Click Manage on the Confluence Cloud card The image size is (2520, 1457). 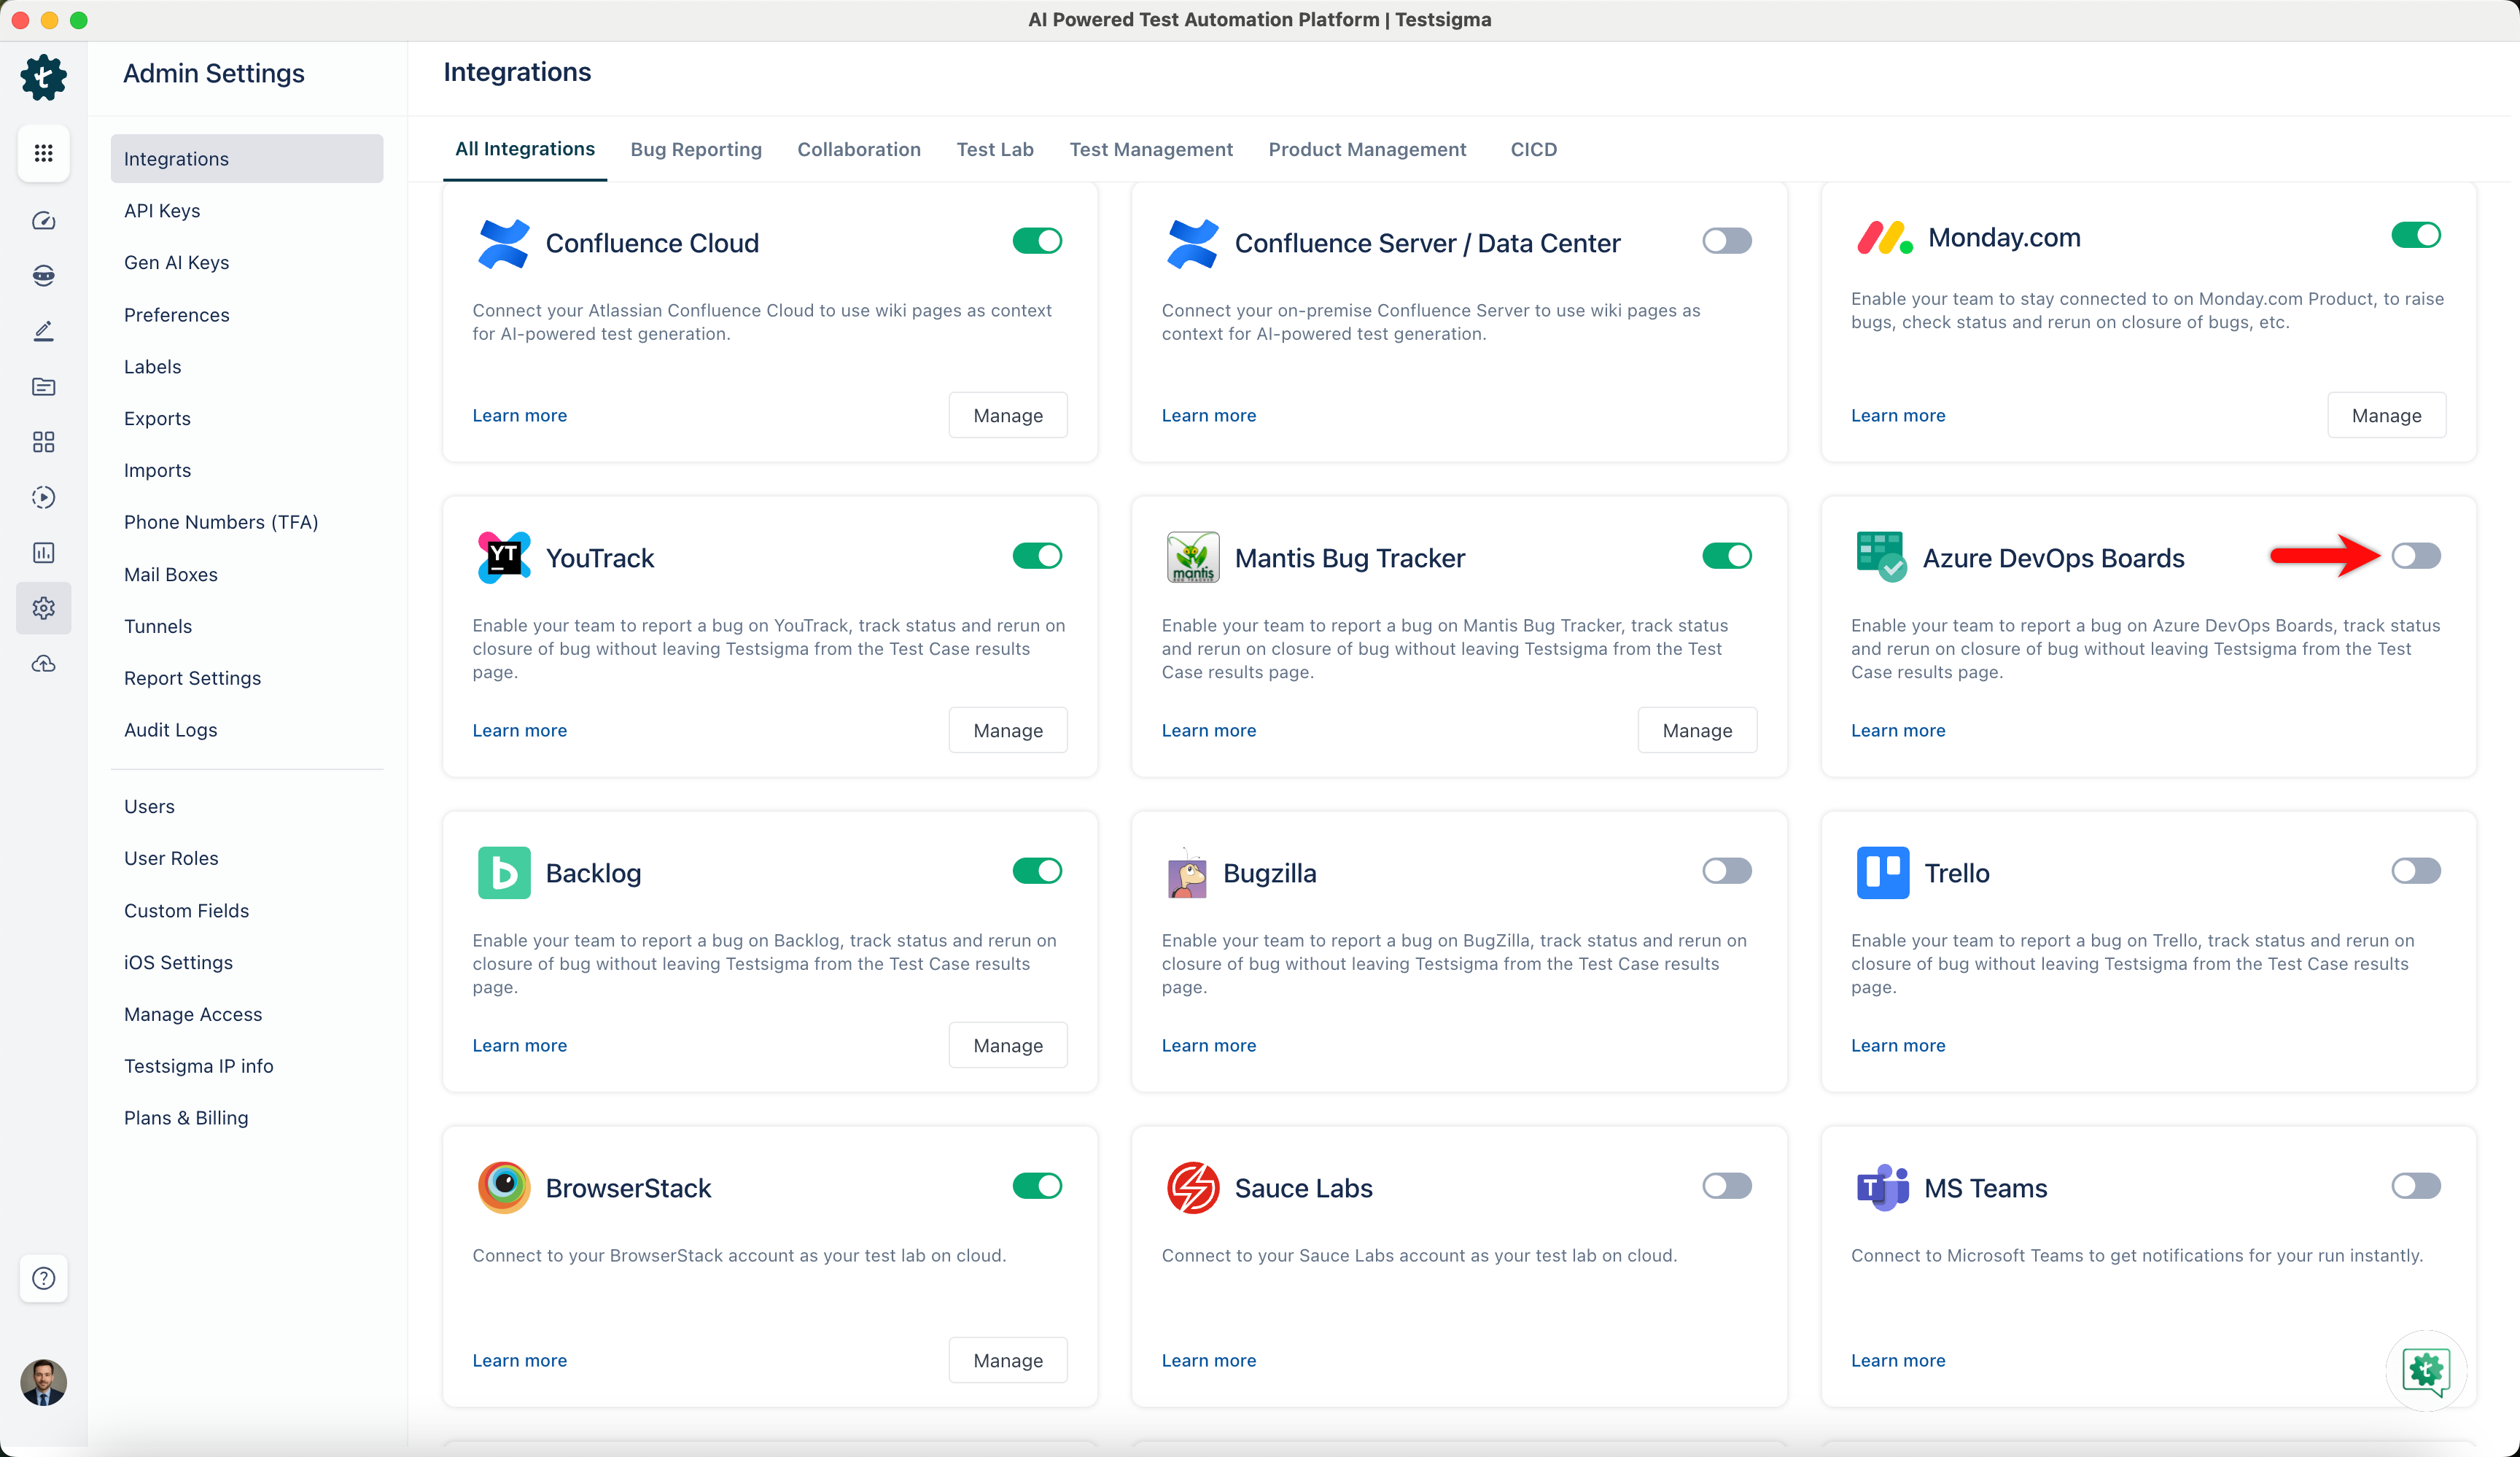tap(1008, 415)
